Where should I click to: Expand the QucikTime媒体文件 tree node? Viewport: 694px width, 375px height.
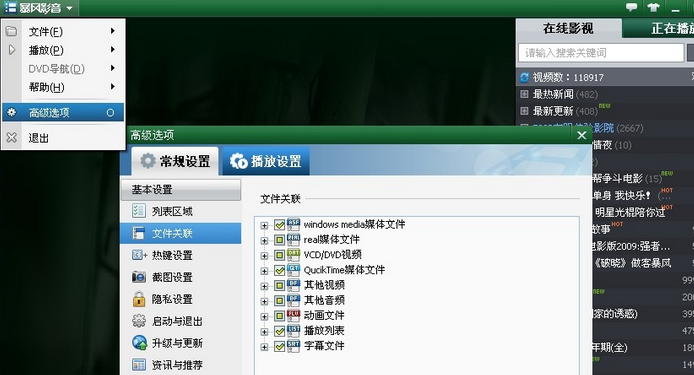tap(264, 271)
